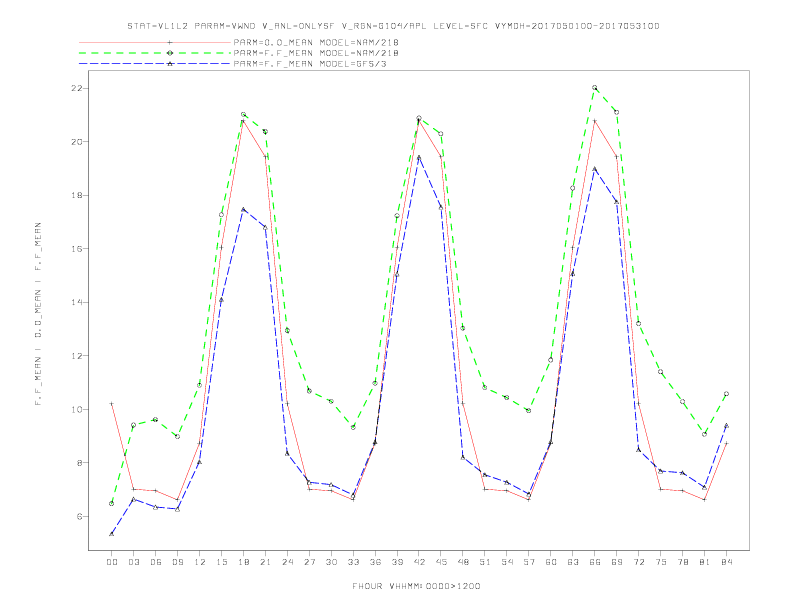Click the lowest blue triangle point at hour 00
The image size is (792, 612).
112,534
